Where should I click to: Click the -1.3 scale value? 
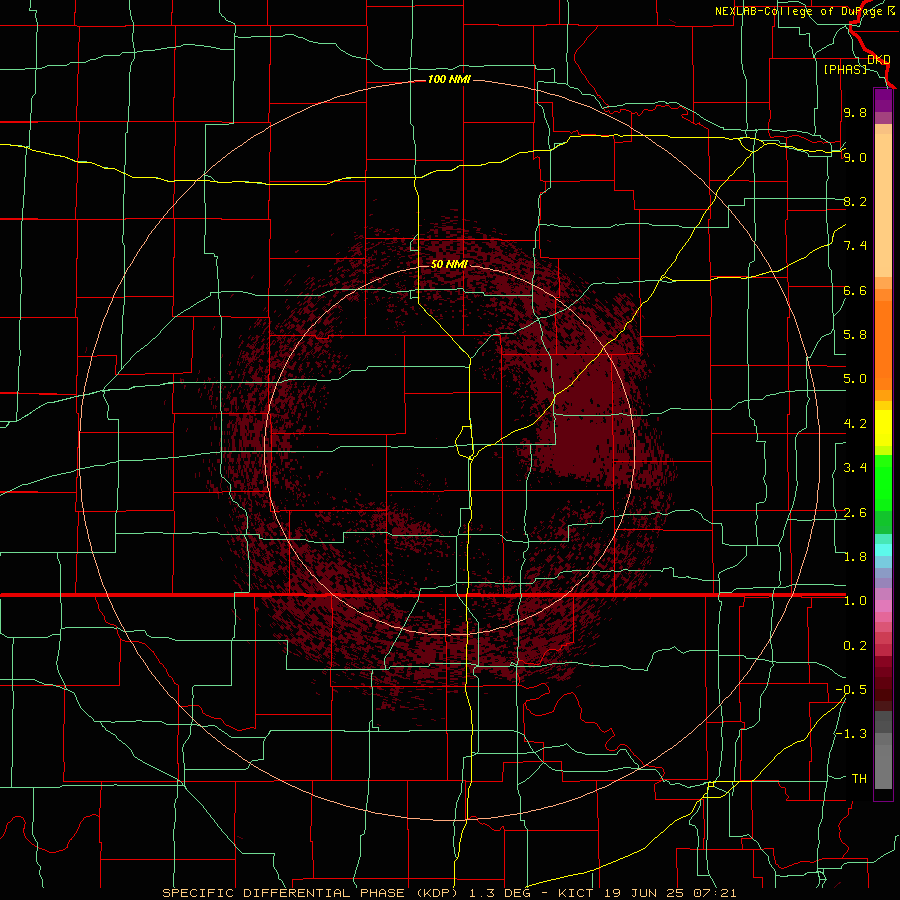point(851,734)
